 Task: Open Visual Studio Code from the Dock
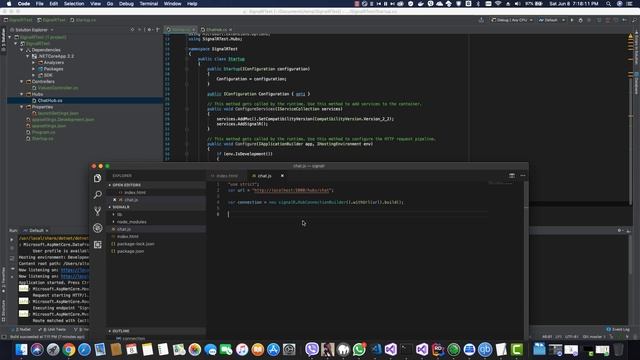pyautogui.click(x=376, y=349)
